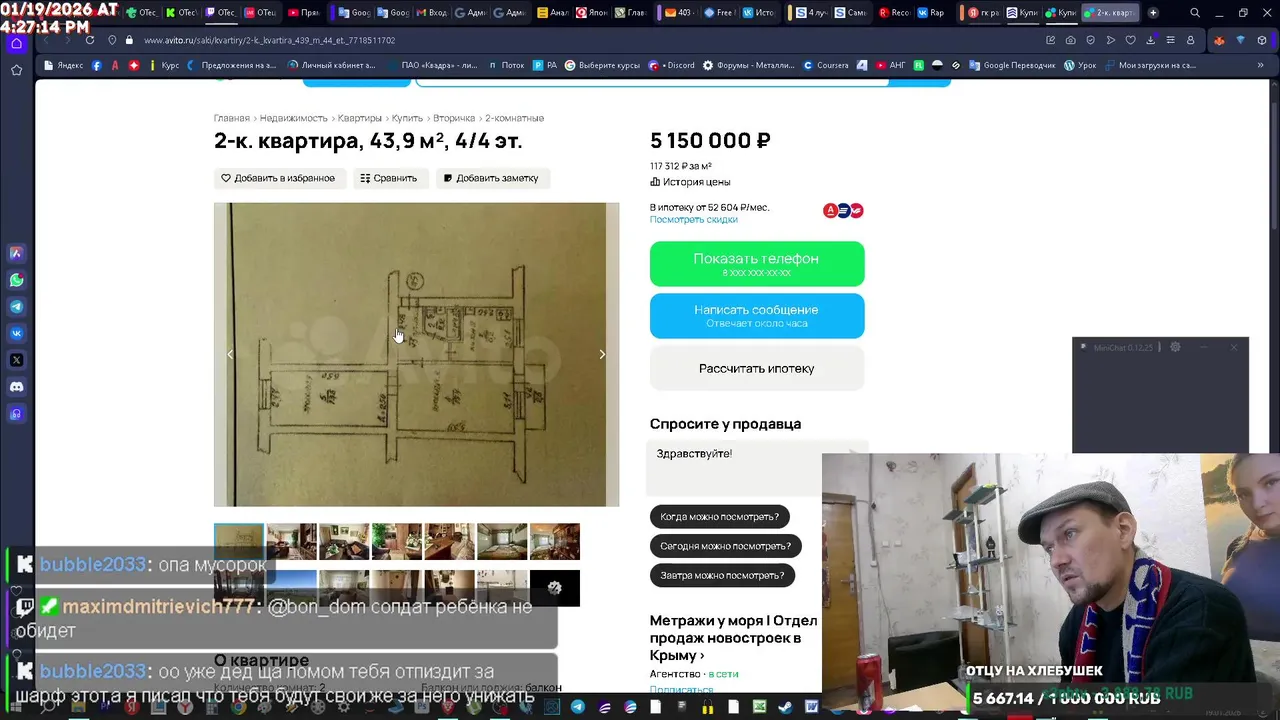Select 'Когда можно посмотреть?' quick question
1280x720 pixels.
(720, 517)
